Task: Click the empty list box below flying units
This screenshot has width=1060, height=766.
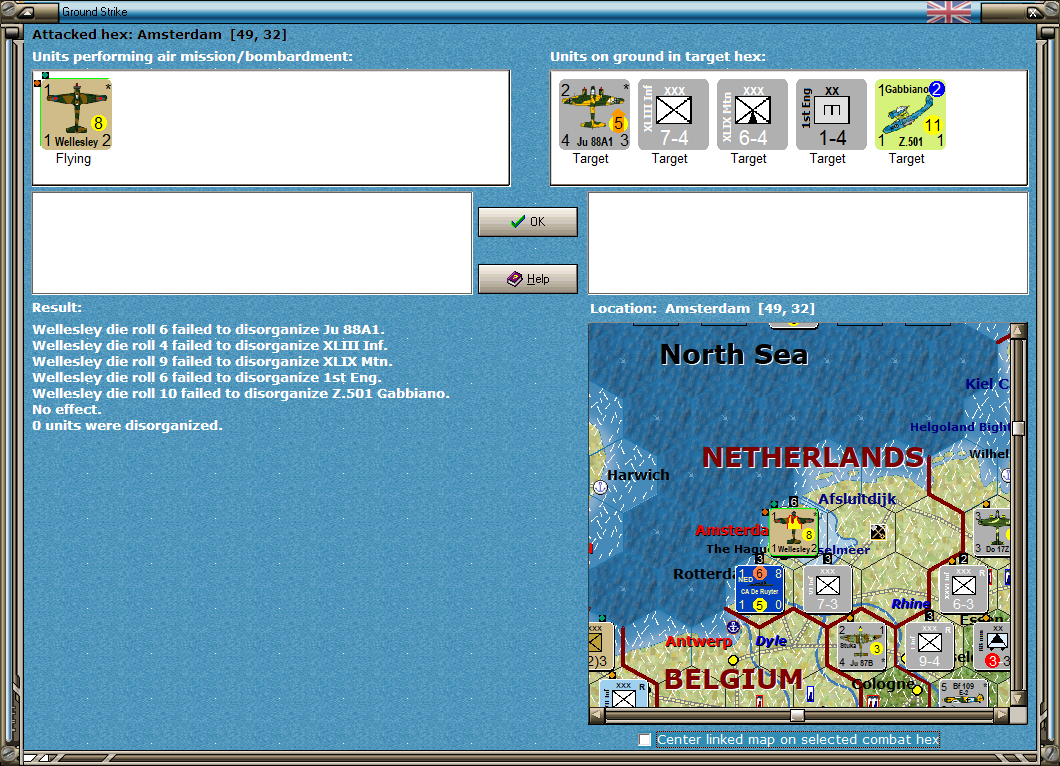Action: coord(252,243)
